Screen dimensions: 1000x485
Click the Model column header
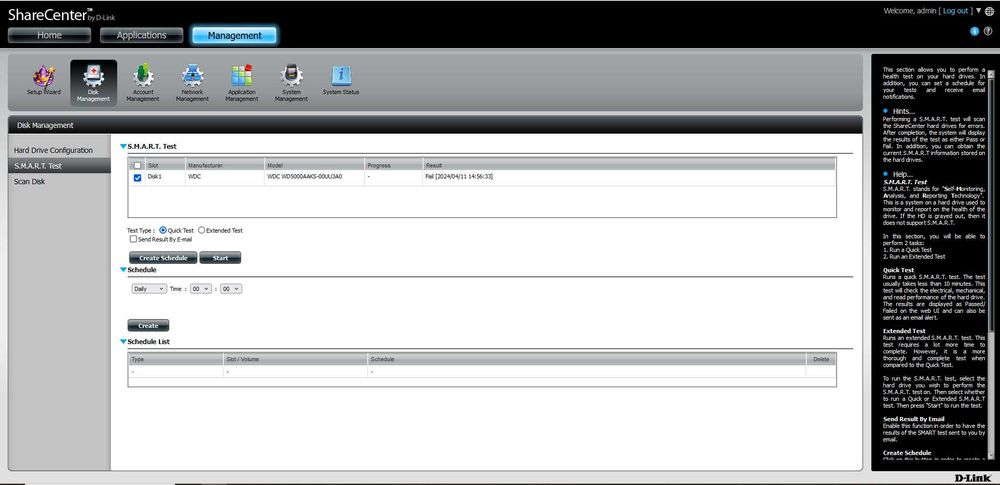pyautogui.click(x=314, y=165)
